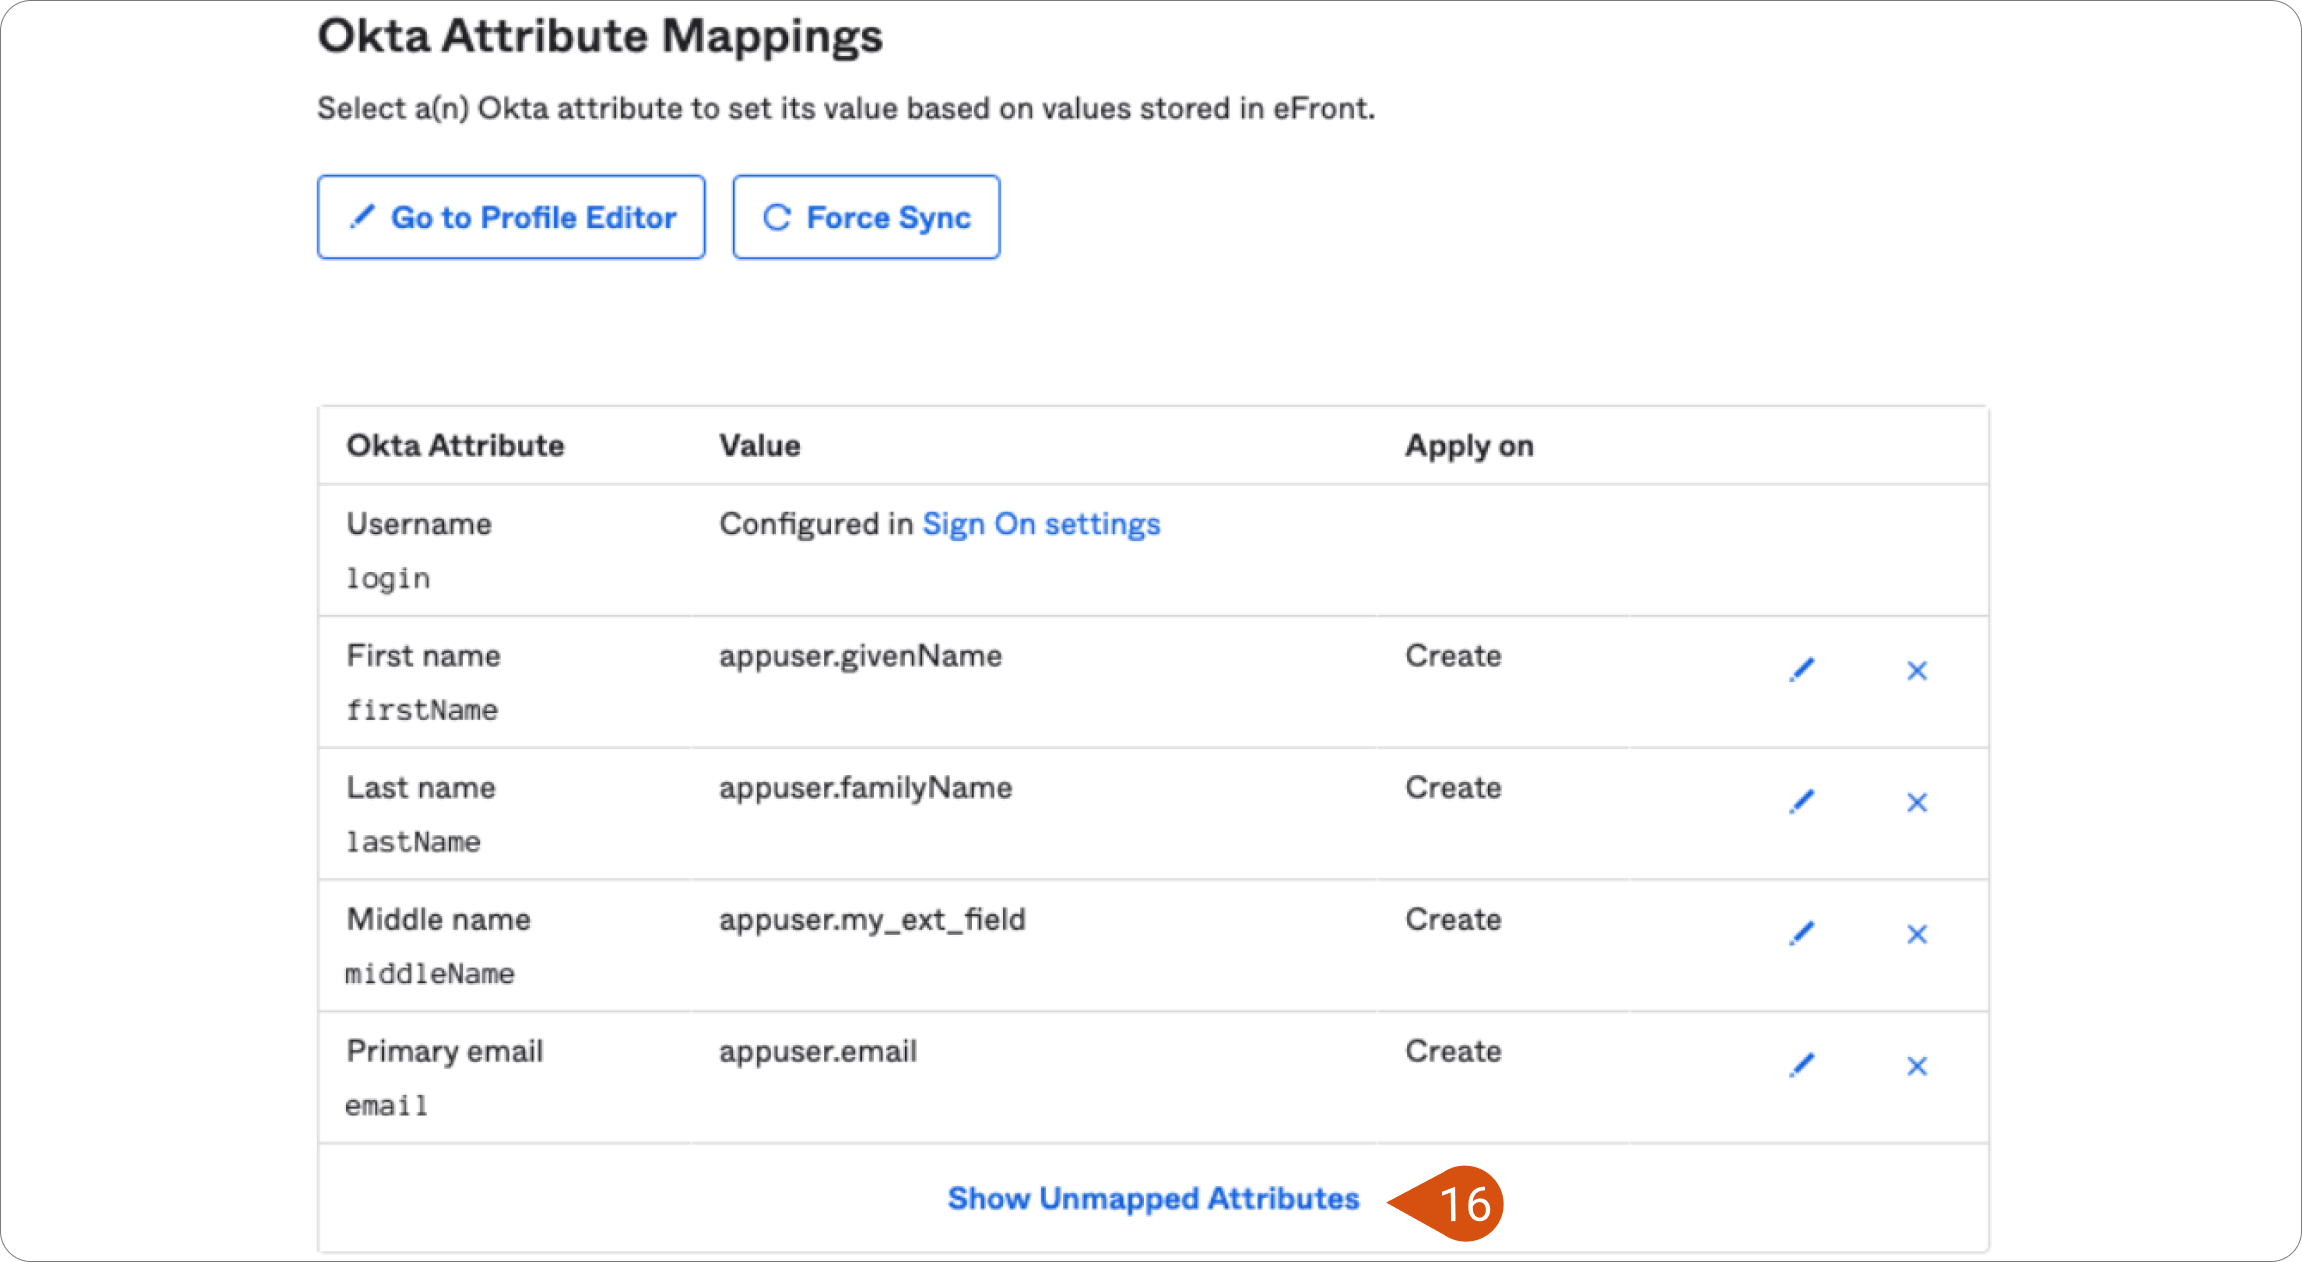Remove the First name mapping
Image resolution: width=2302 pixels, height=1262 pixels.
pos(1917,671)
